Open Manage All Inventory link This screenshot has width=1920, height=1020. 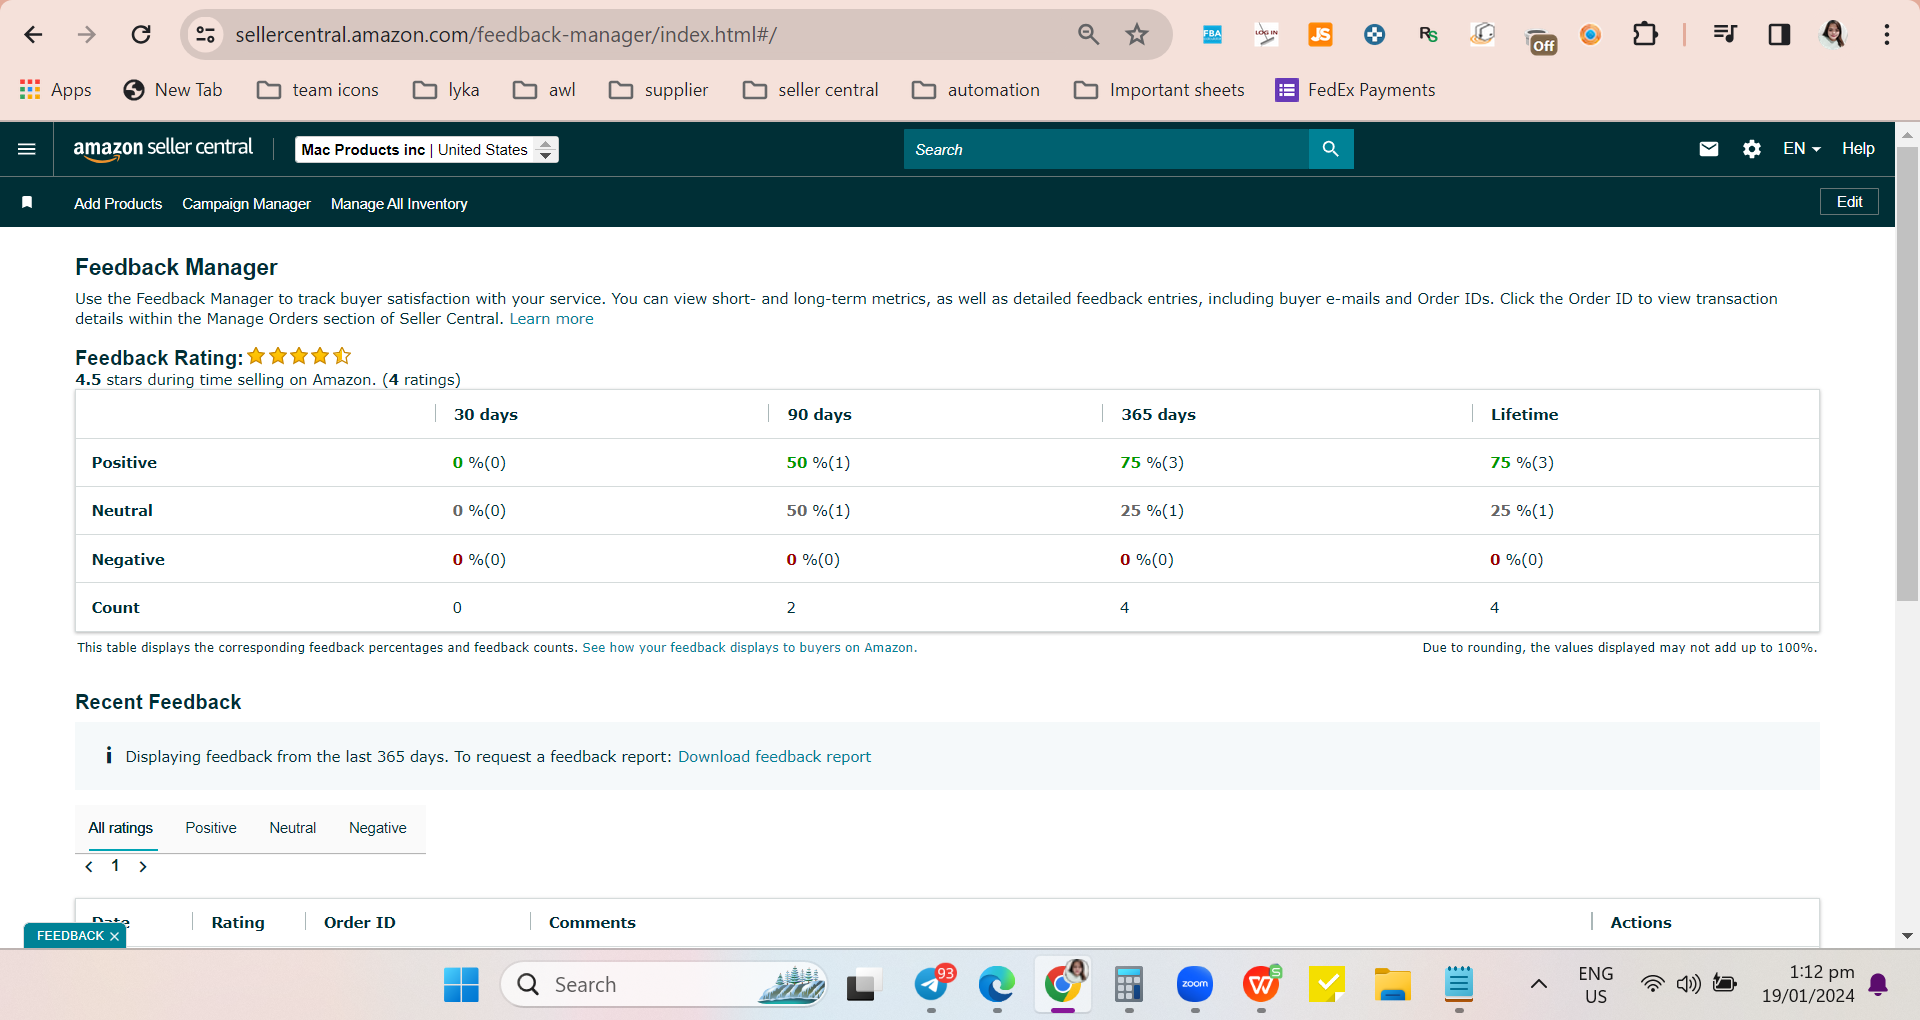399,204
